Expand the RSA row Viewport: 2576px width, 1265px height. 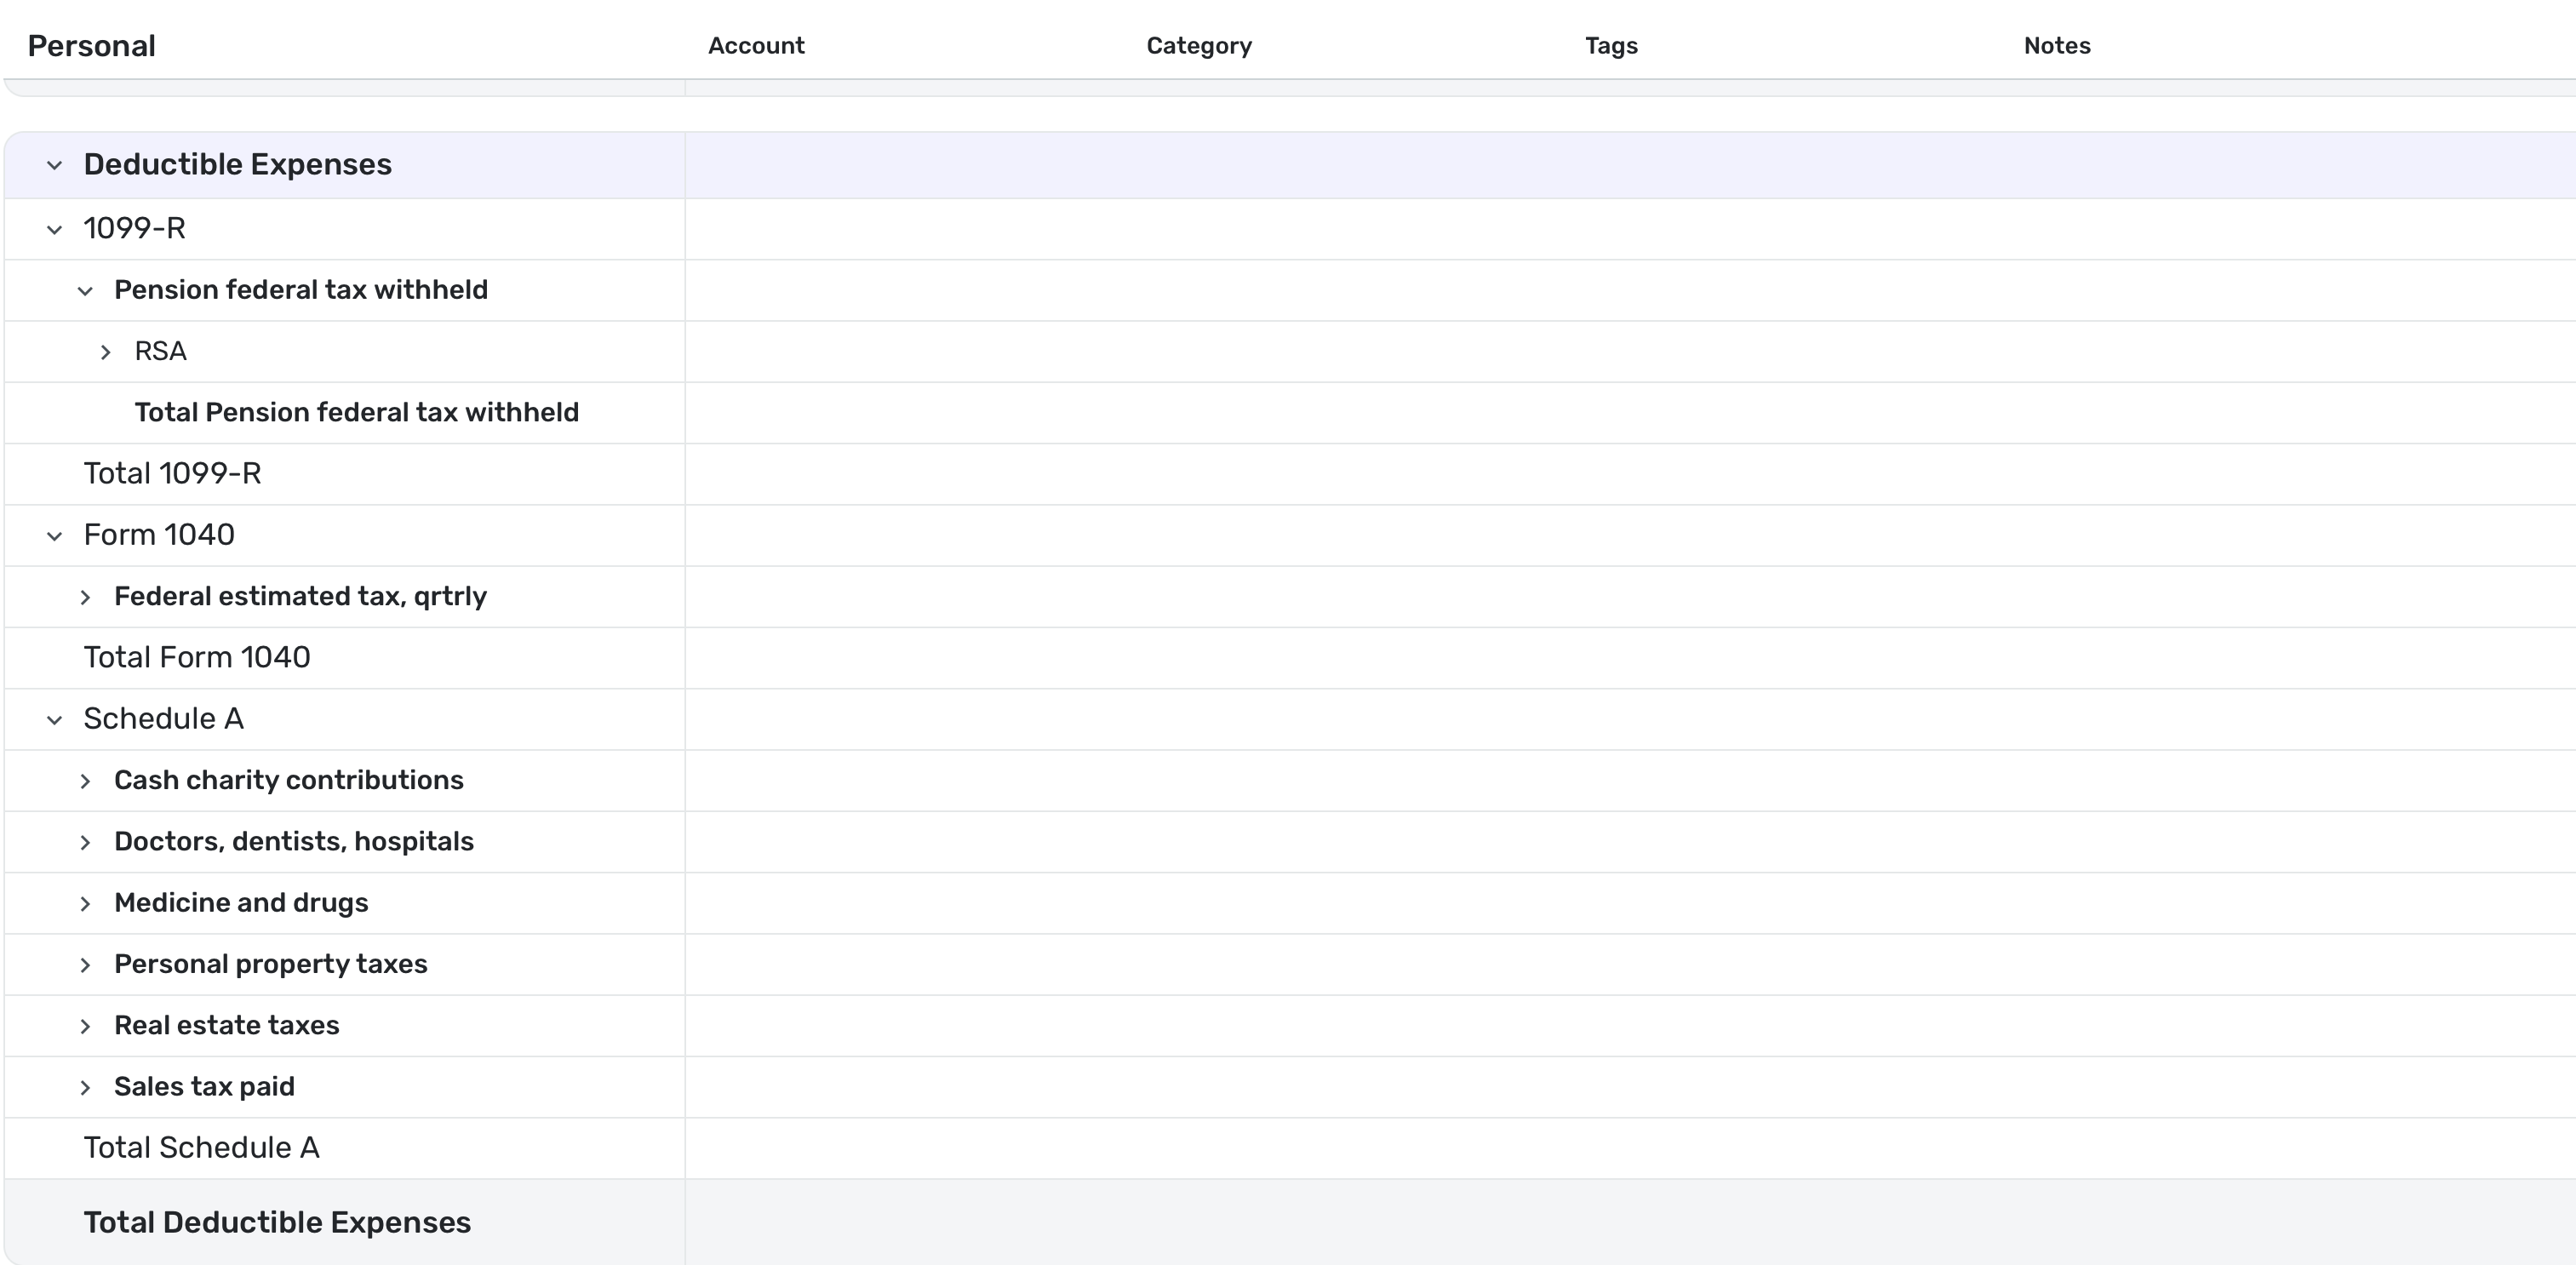106,352
